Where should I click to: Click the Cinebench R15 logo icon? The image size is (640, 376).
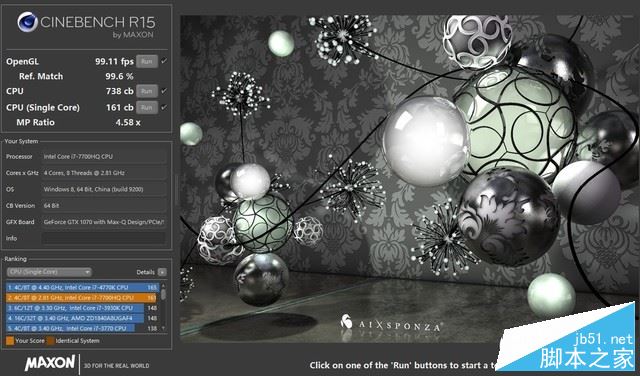tap(27, 22)
